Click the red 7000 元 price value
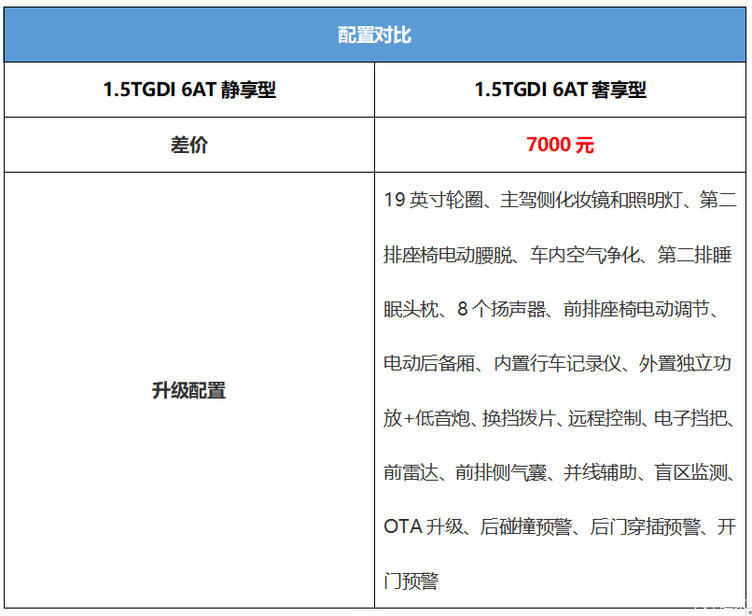The image size is (752, 616). 560,144
